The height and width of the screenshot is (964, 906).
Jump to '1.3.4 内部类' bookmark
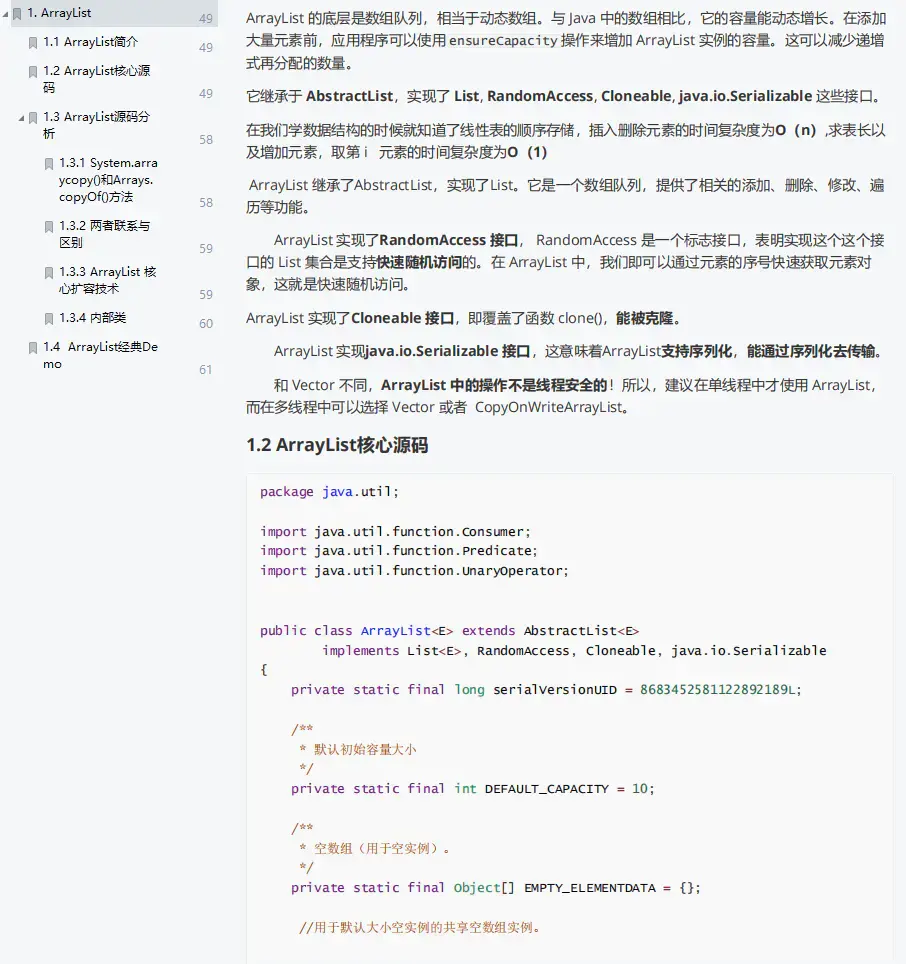pos(93,318)
